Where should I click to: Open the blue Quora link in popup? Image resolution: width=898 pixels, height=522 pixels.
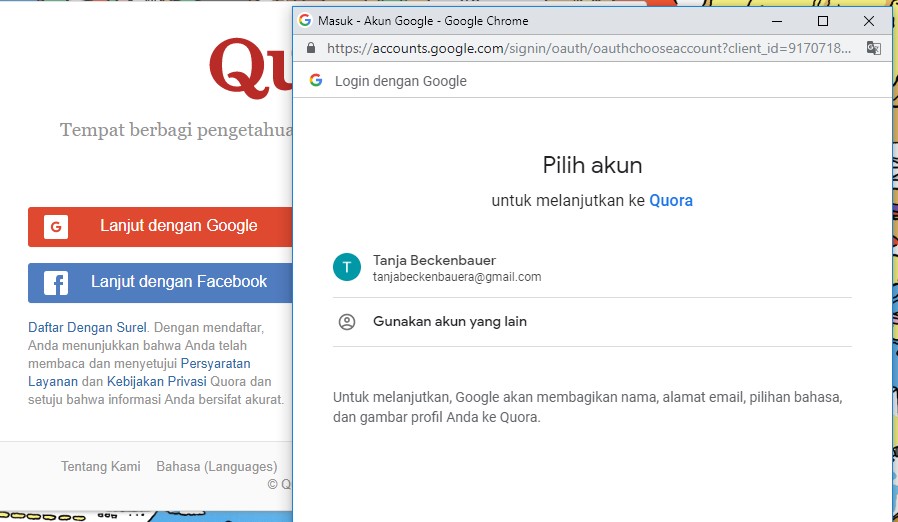click(x=670, y=200)
